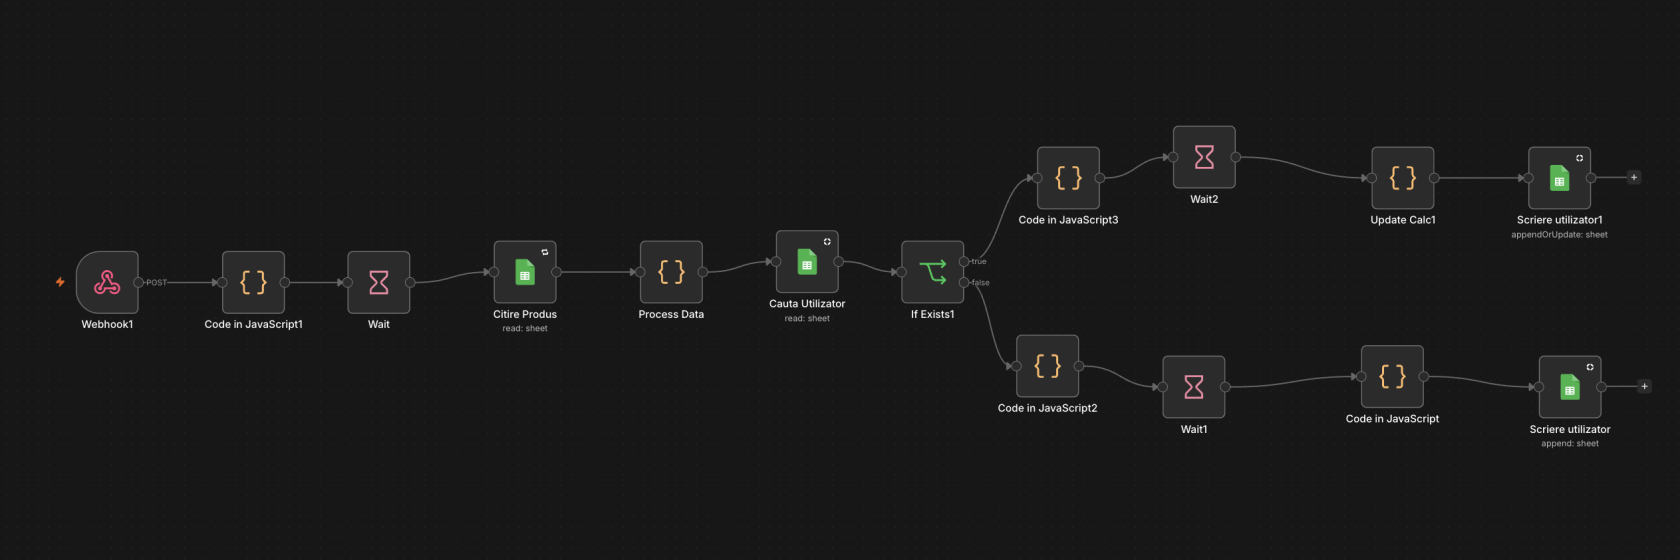Click the Wait1 node output connector

(x=1225, y=387)
